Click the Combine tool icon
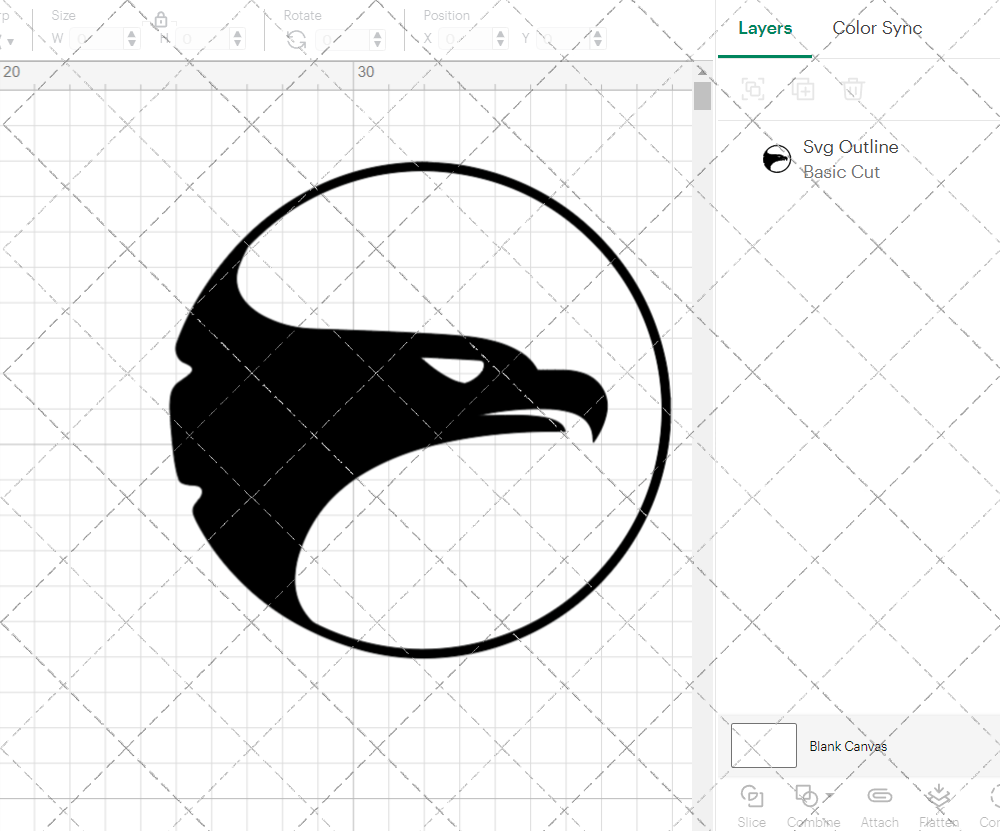1000x831 pixels. (x=807, y=796)
